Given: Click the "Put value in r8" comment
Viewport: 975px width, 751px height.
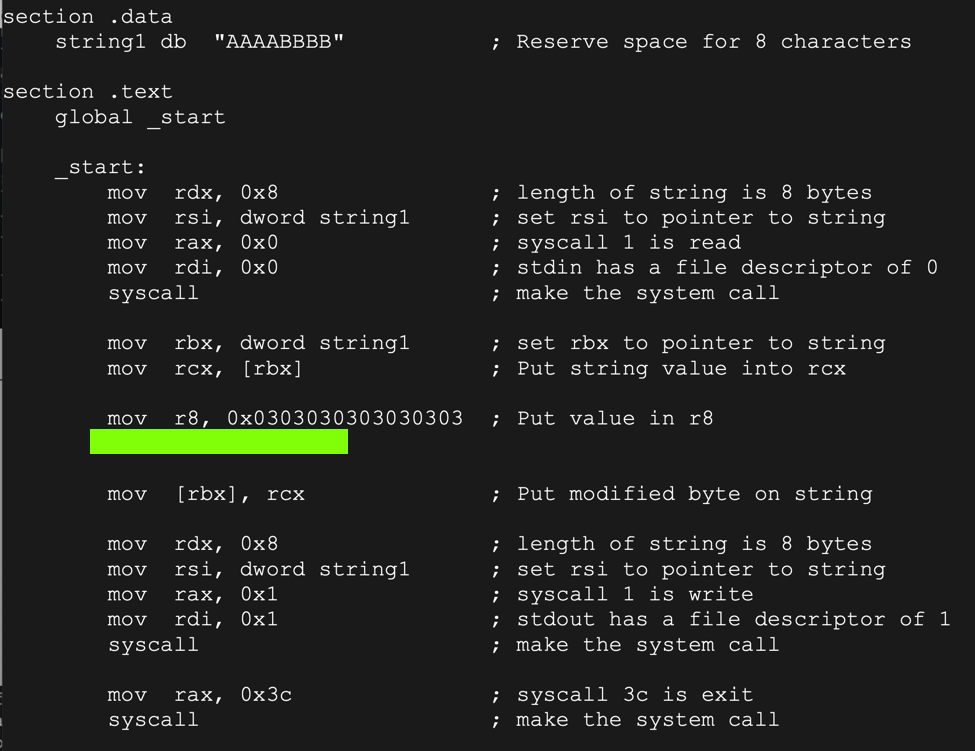Looking at the screenshot, I should (x=614, y=418).
